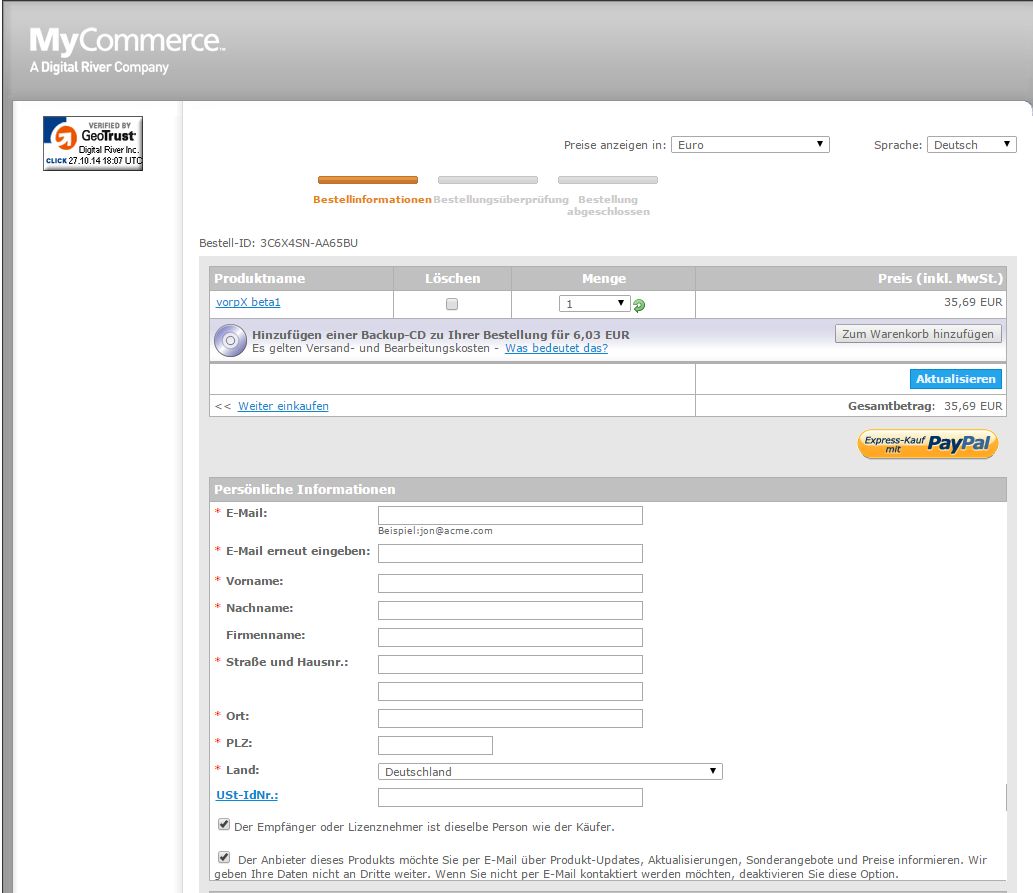Focus the Vorname input field
The height and width of the screenshot is (893, 1033).
pos(510,583)
